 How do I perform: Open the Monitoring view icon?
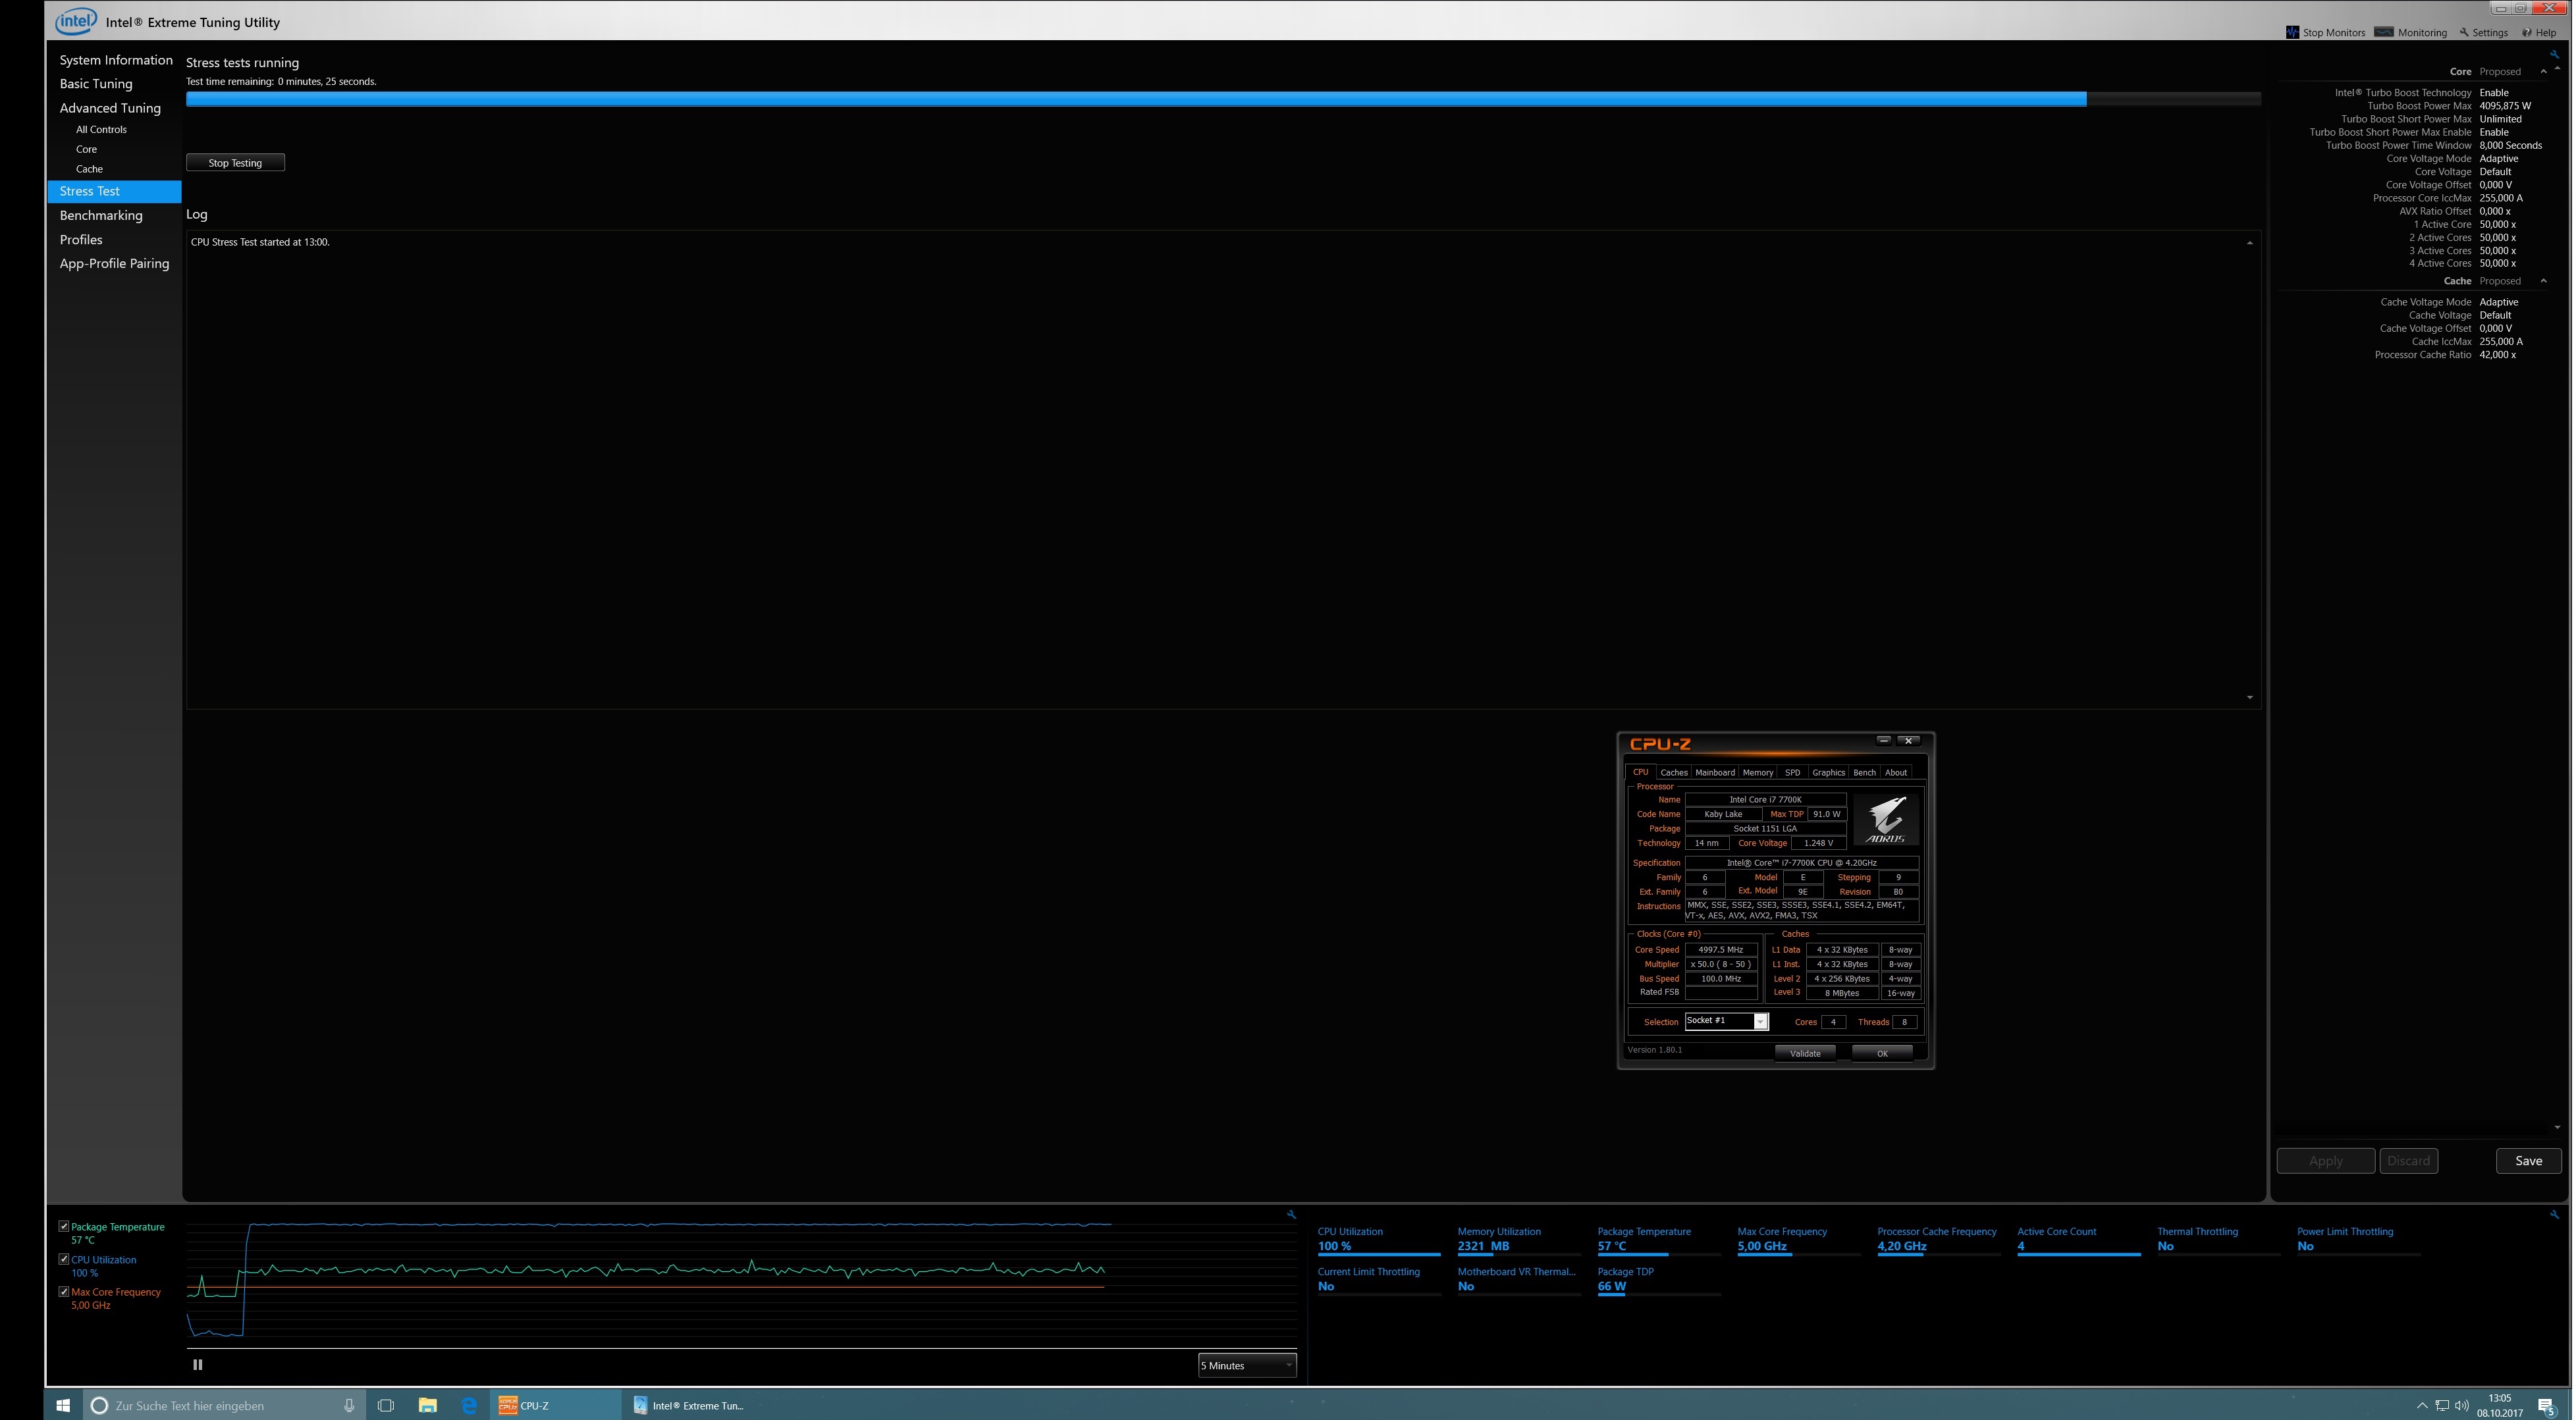tap(2384, 32)
